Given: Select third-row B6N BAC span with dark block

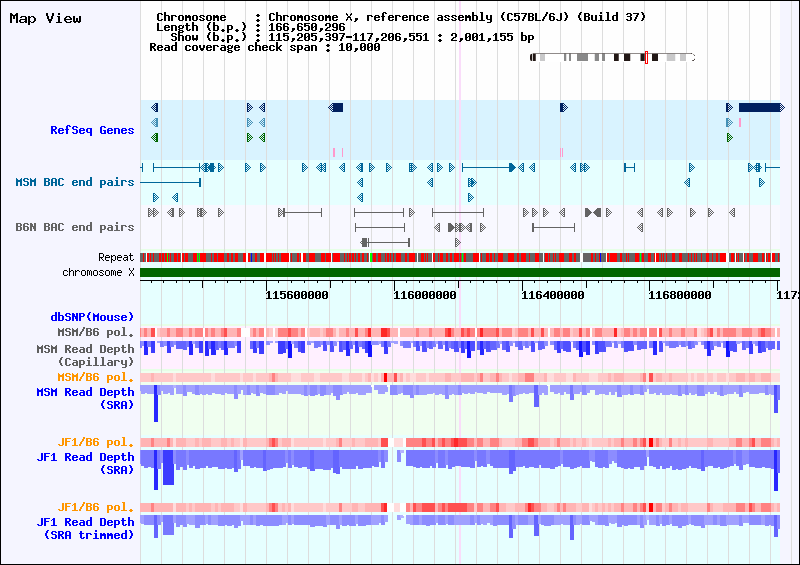Looking at the screenshot, I should (385, 242).
